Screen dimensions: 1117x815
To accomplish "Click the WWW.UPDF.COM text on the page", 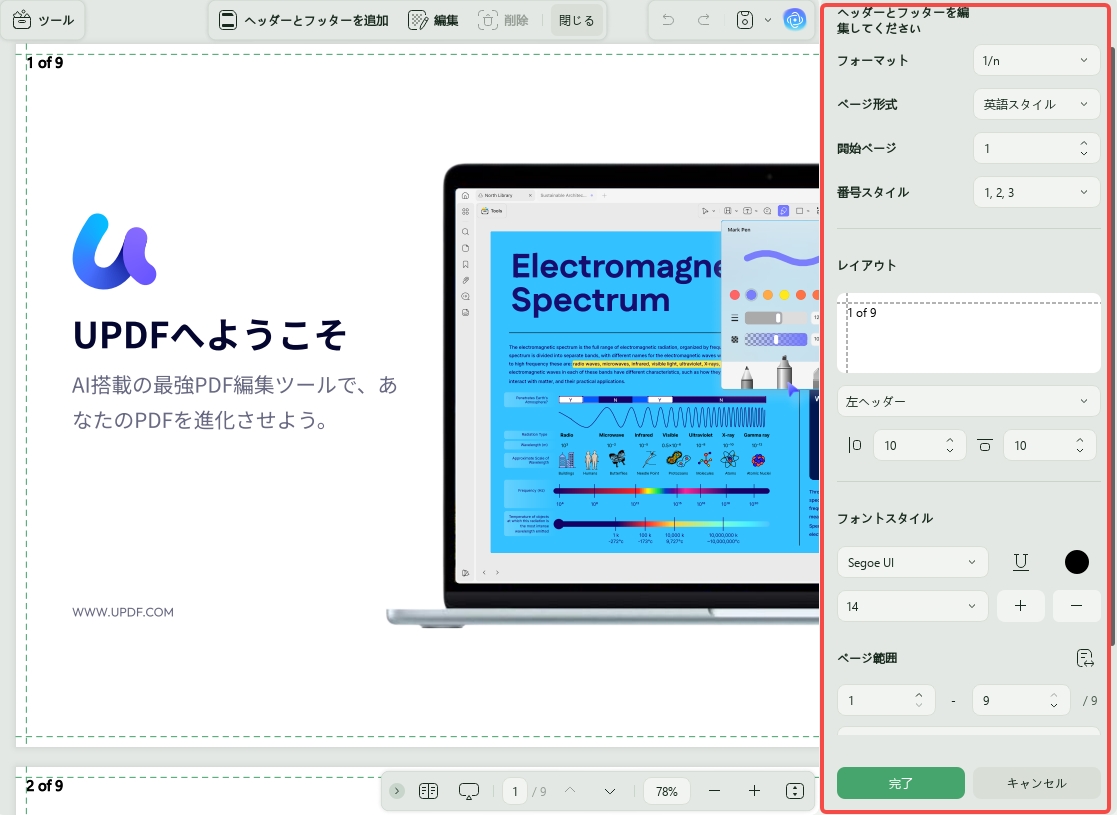I will [123, 612].
